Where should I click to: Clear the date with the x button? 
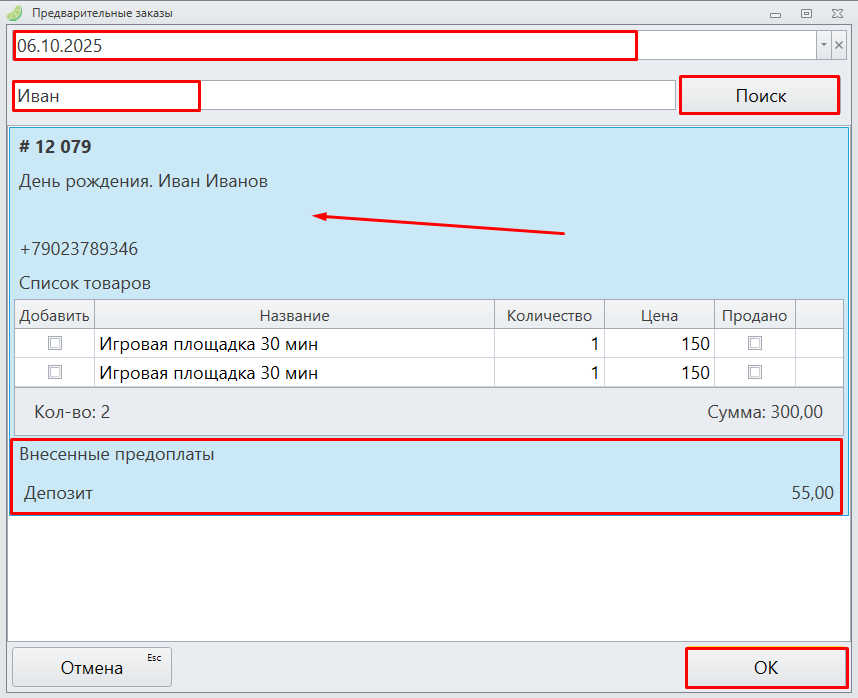pyautogui.click(x=839, y=45)
